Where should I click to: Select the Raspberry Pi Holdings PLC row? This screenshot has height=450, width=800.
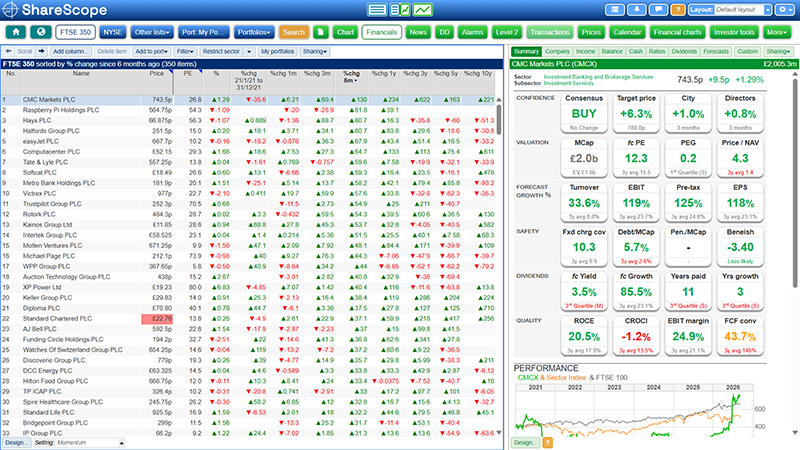(x=249, y=110)
